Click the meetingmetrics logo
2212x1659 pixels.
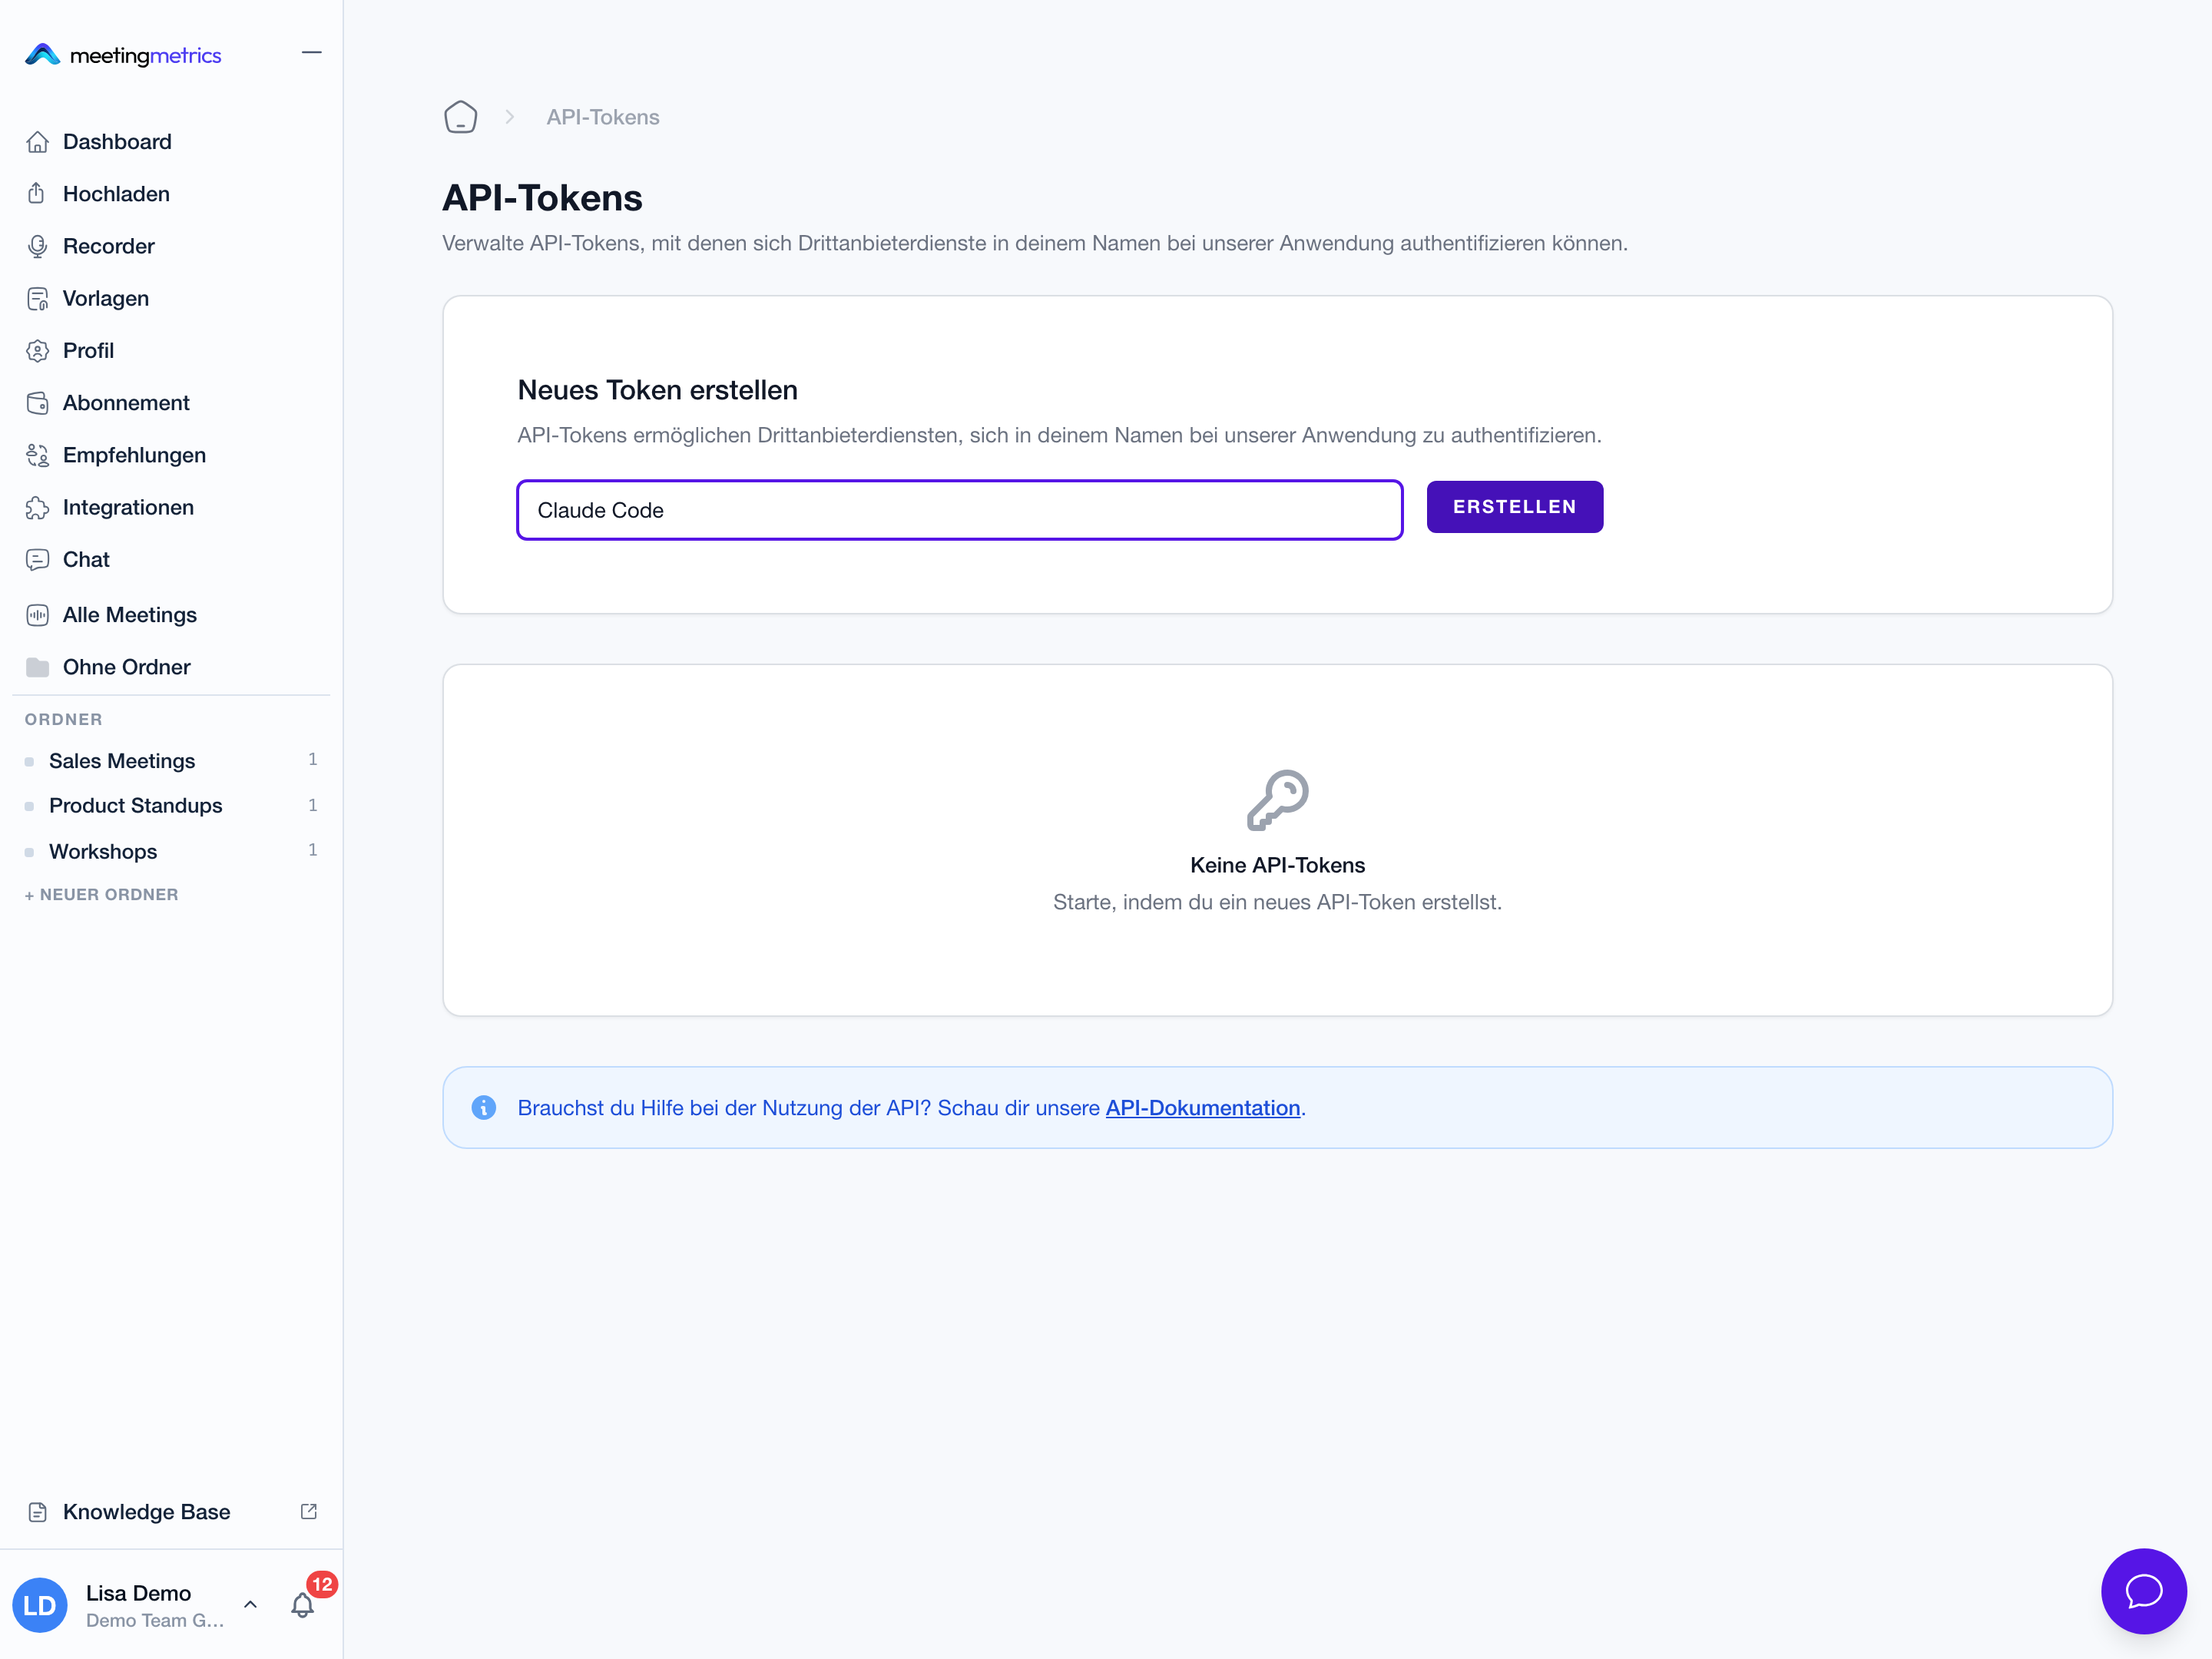coord(123,55)
